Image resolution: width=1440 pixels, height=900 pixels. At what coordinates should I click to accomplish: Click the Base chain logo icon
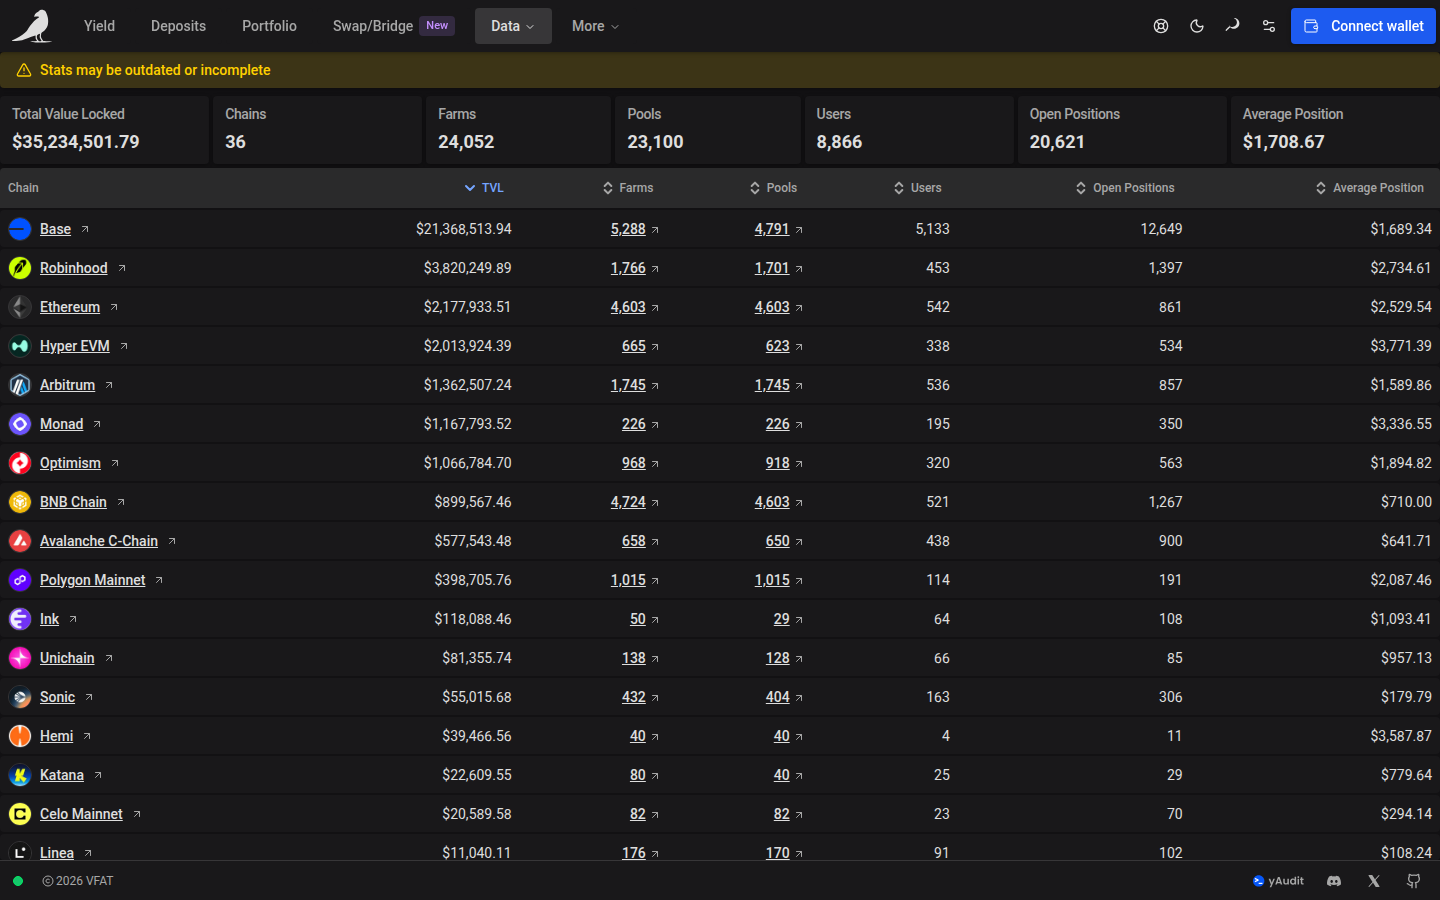[20, 229]
